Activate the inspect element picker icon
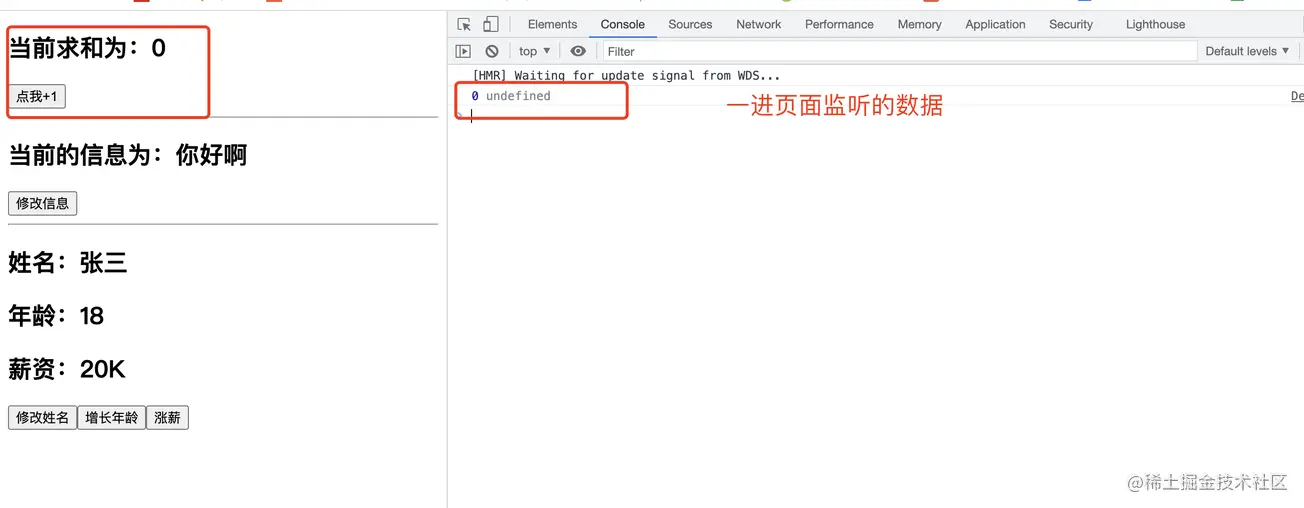The width and height of the screenshot is (1304, 508). point(464,24)
